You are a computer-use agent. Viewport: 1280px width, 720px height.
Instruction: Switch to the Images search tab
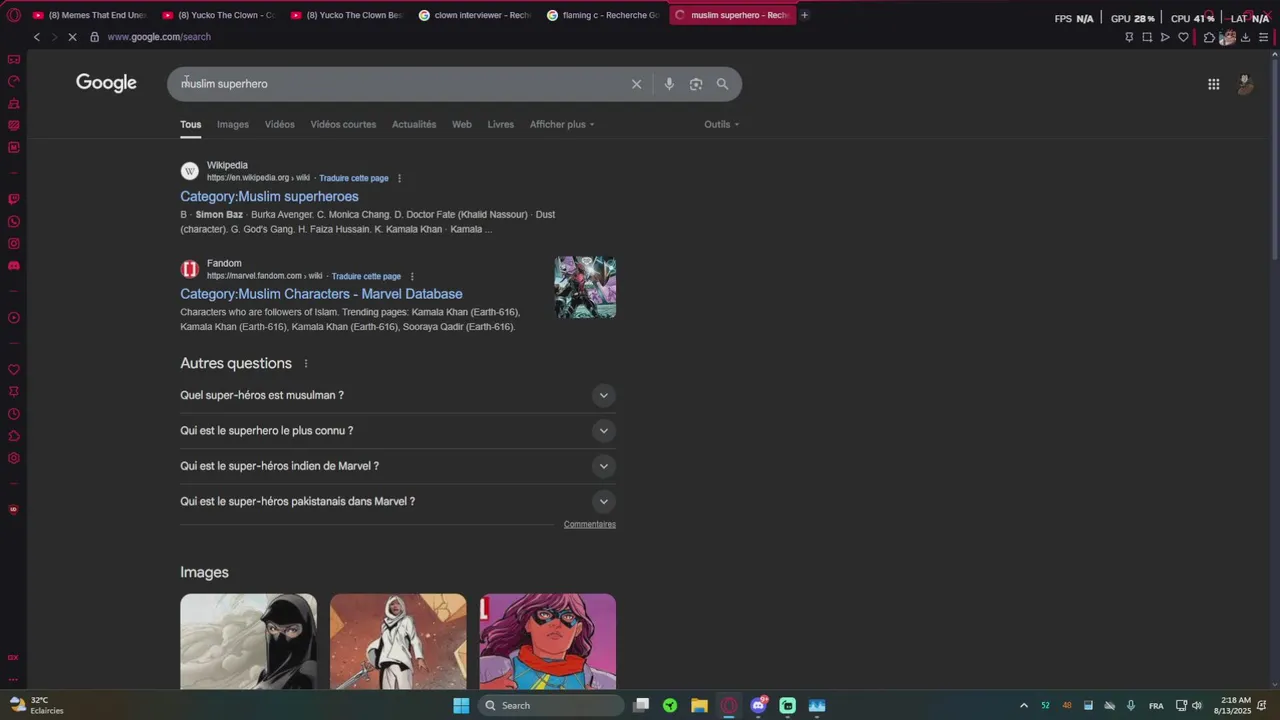tap(233, 124)
